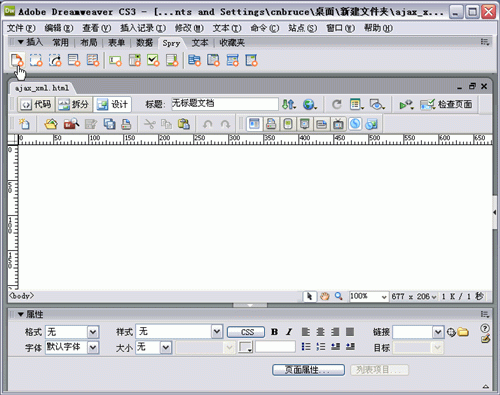This screenshot has width=500, height=395.
Task: Click the Open file folder icon
Action: pyautogui.click(x=51, y=124)
